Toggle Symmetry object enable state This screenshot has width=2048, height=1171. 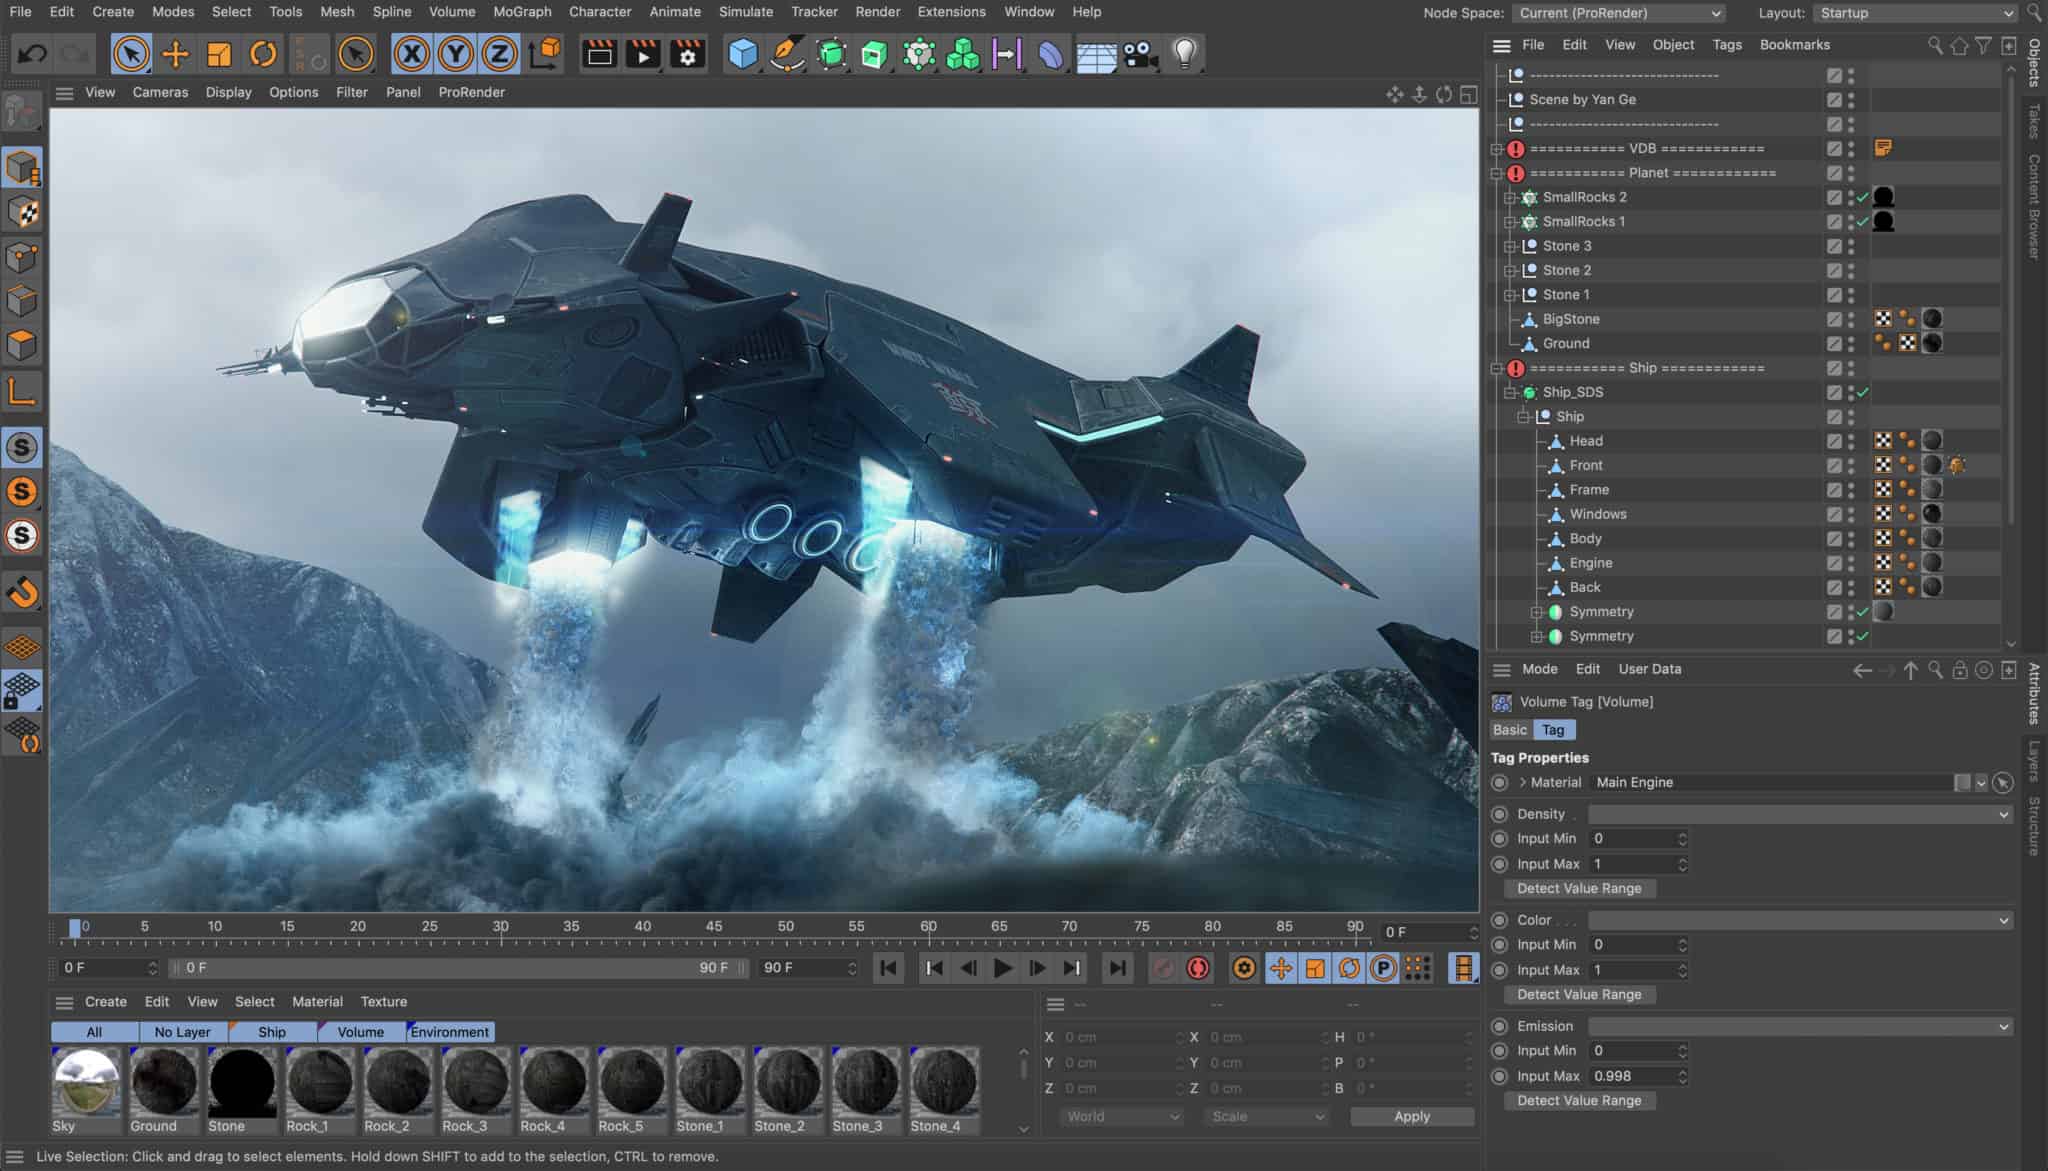pos(1862,612)
